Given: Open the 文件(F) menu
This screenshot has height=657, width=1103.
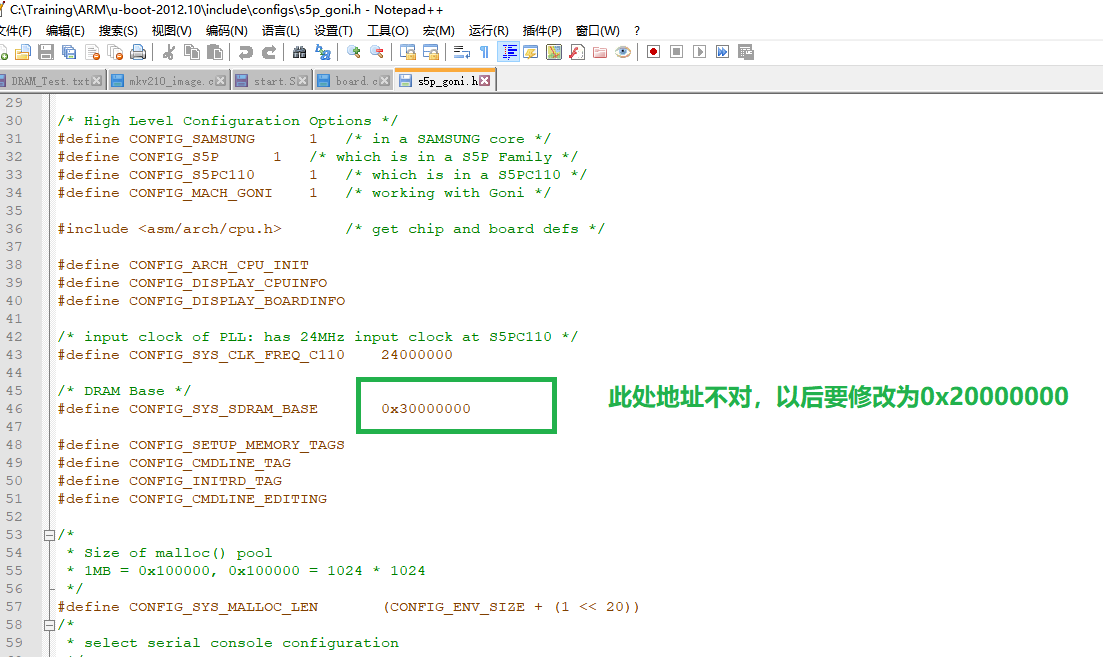Looking at the screenshot, I should (x=15, y=31).
